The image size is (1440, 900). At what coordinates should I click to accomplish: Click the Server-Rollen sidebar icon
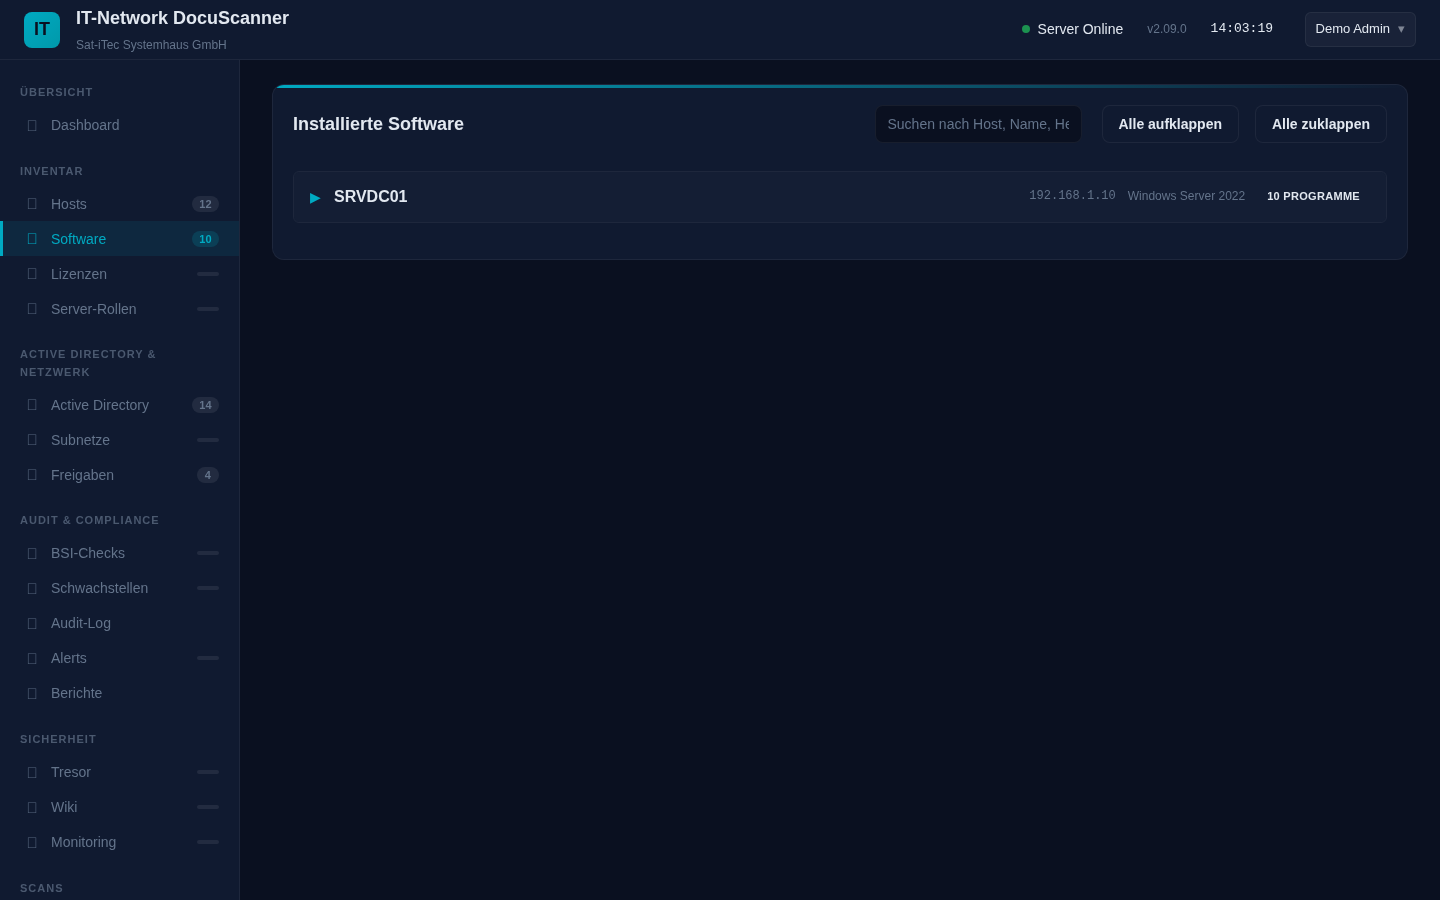32,309
